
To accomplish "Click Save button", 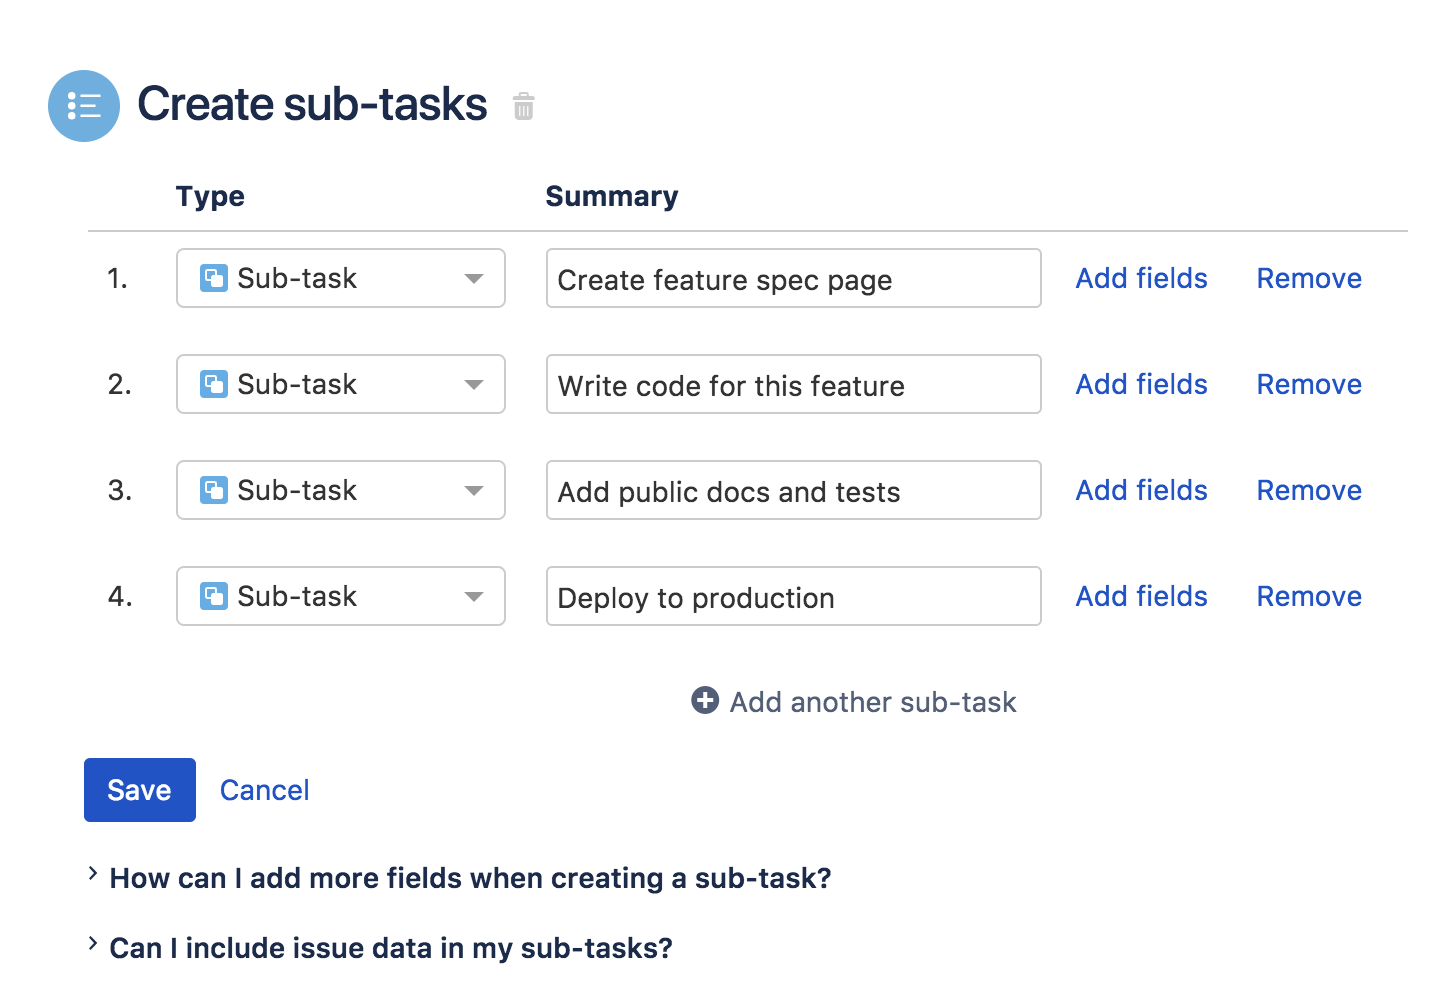I will [140, 790].
